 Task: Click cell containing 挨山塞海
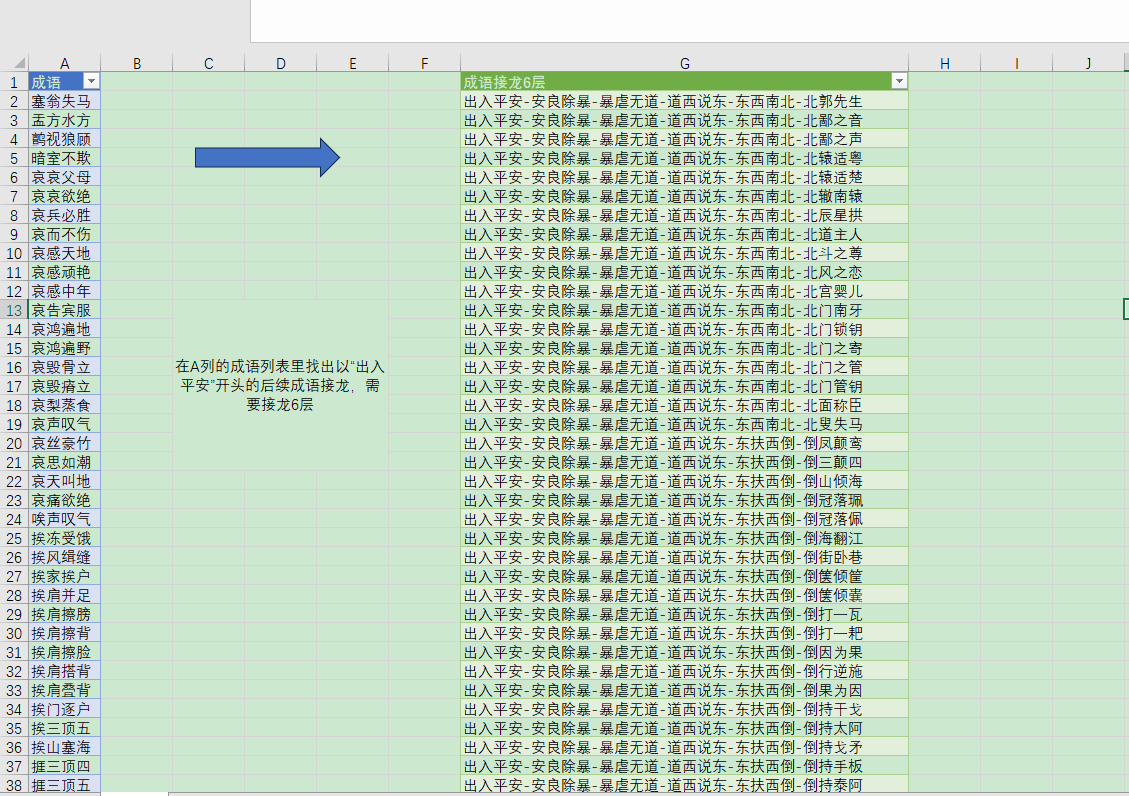64,747
